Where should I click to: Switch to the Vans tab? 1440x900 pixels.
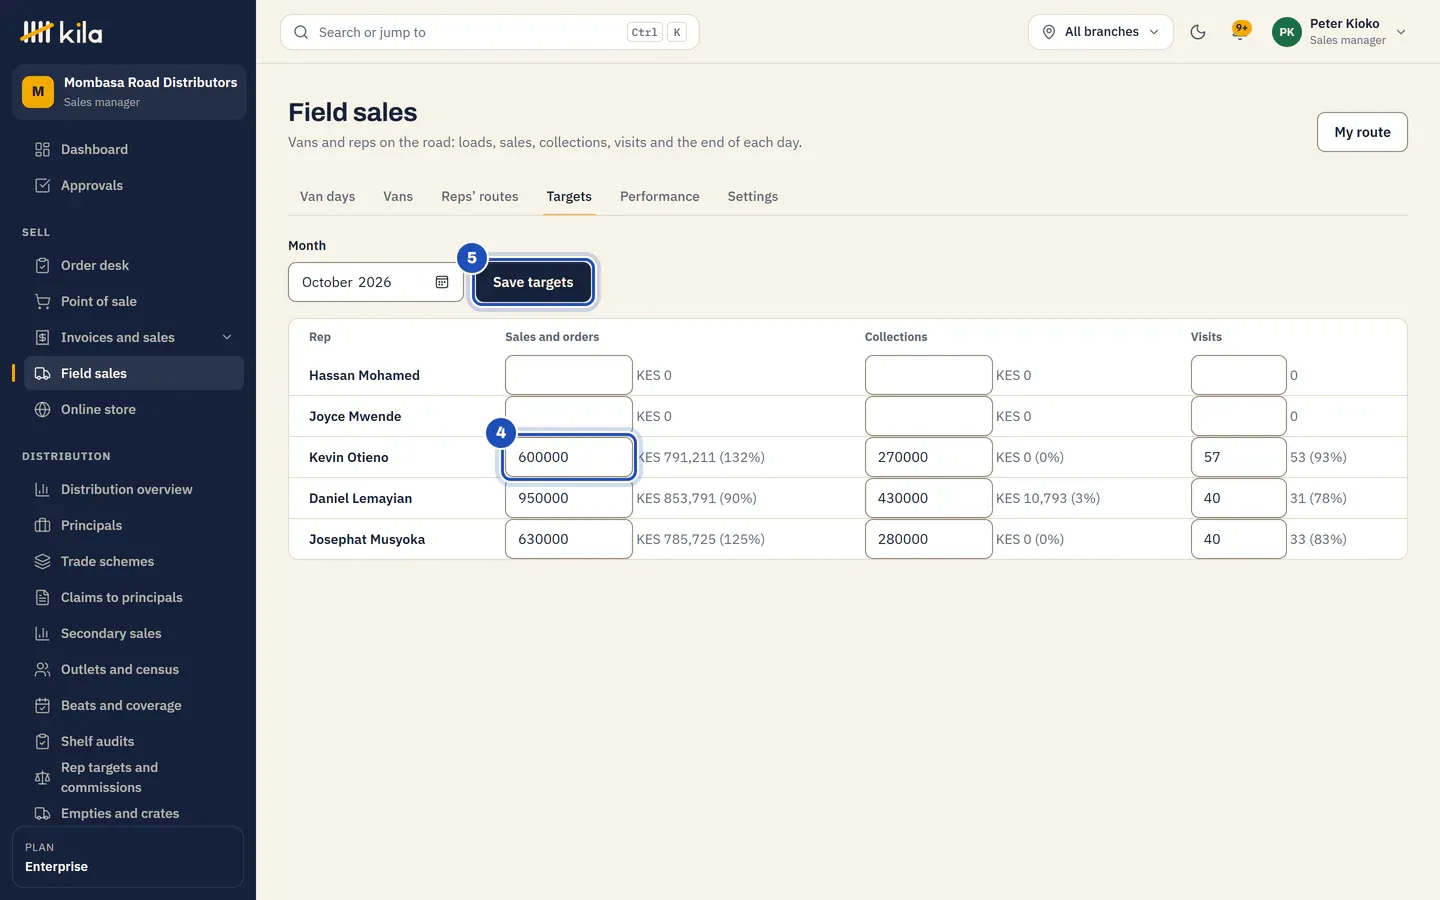point(398,196)
